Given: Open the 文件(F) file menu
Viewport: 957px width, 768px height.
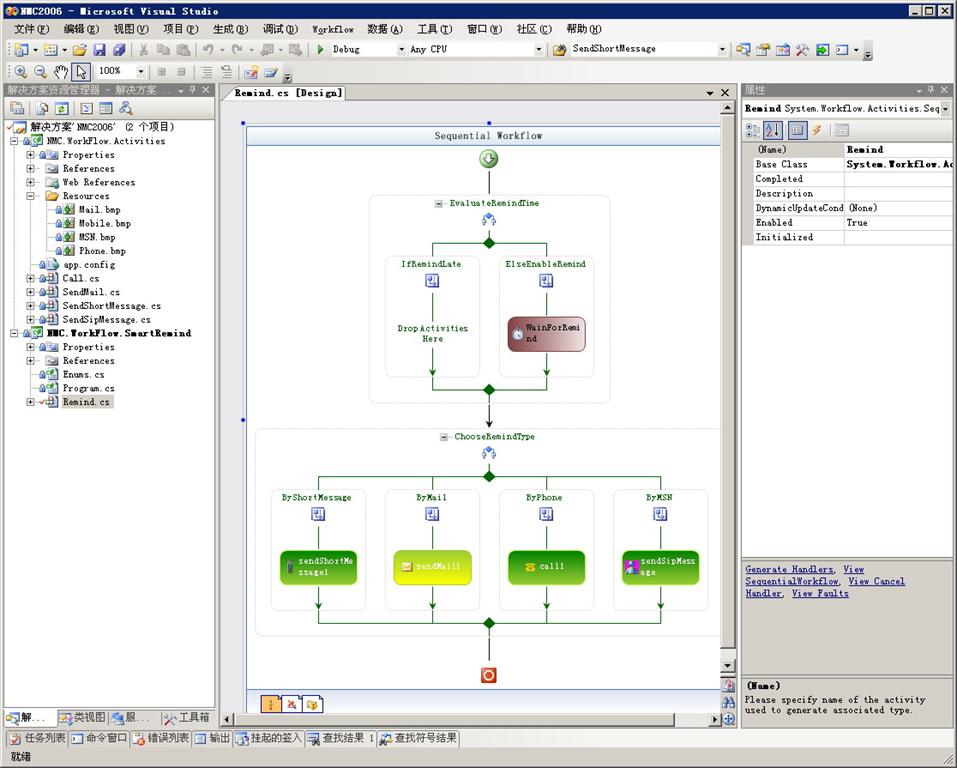Looking at the screenshot, I should [x=31, y=29].
